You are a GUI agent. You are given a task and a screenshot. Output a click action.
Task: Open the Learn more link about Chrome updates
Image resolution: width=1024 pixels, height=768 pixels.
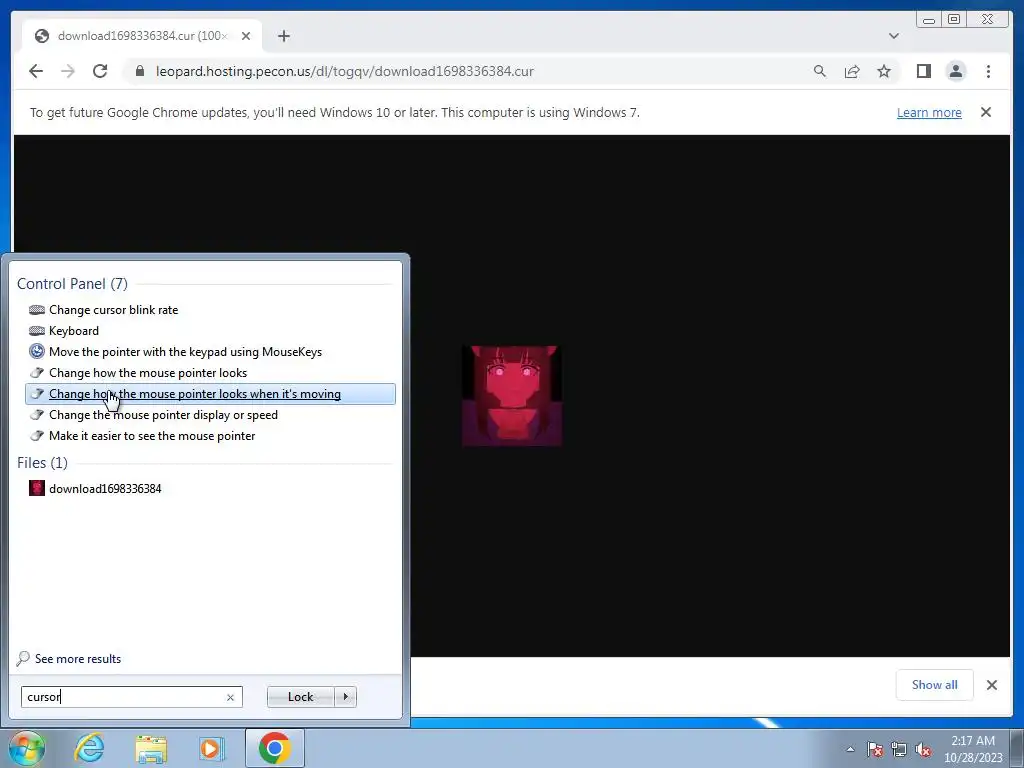point(929,112)
